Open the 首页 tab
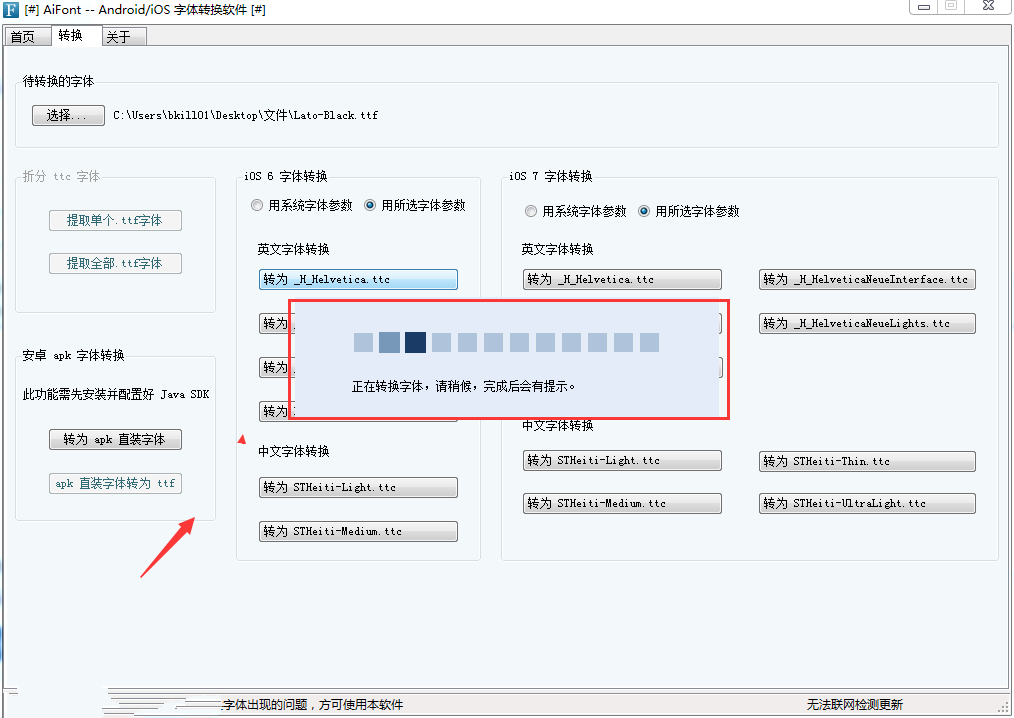This screenshot has height=718, width=1014. click(x=27, y=37)
